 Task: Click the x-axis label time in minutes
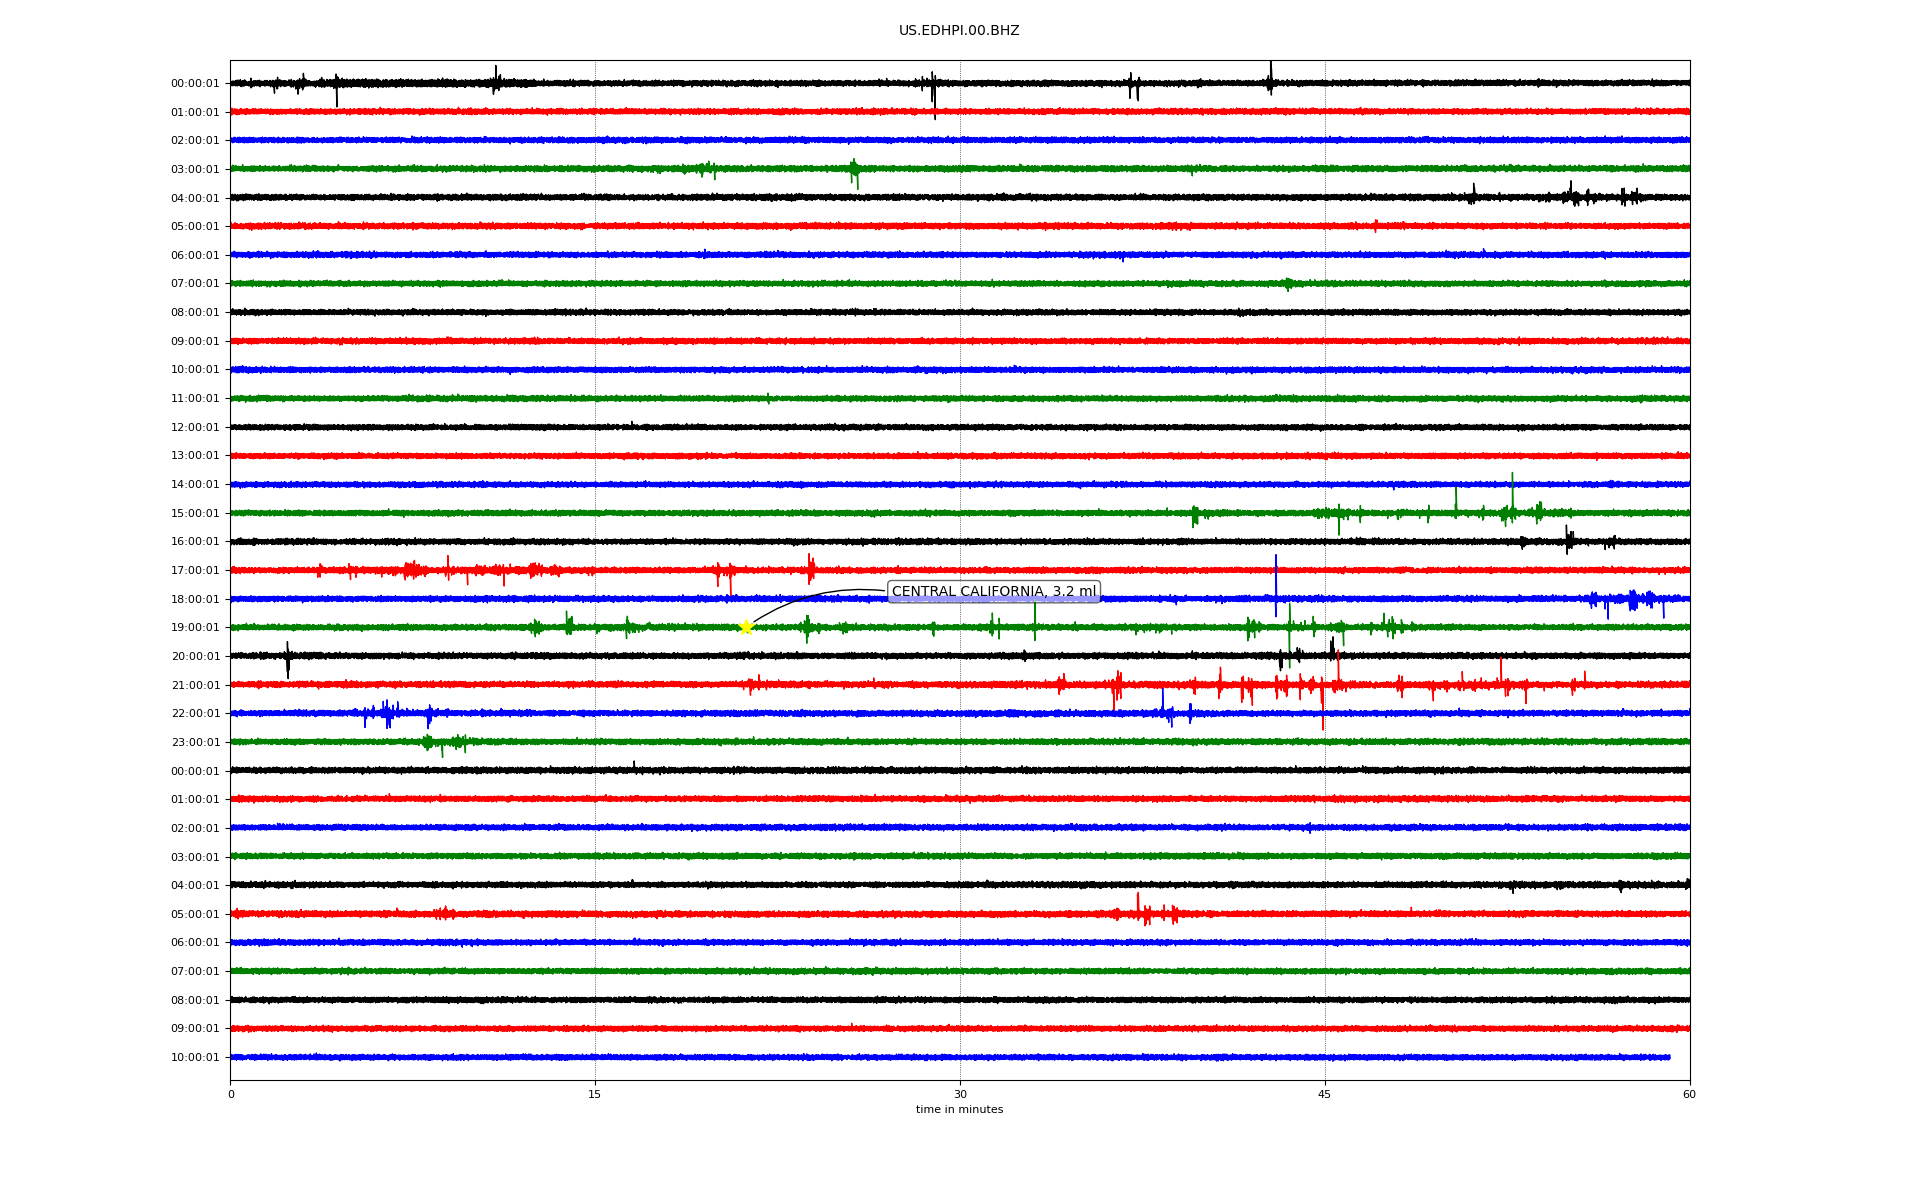[959, 1110]
